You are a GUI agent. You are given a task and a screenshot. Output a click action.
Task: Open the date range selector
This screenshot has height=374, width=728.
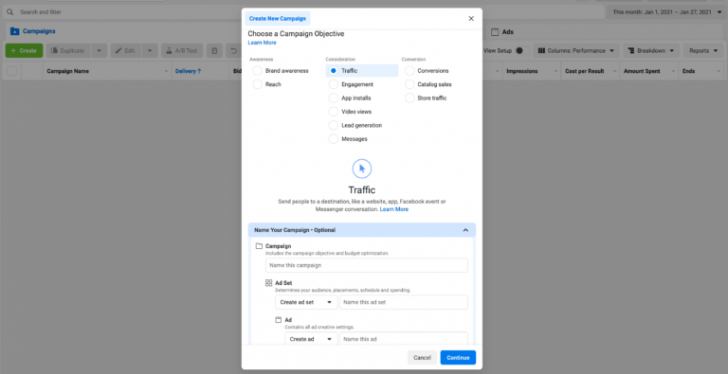click(x=667, y=12)
